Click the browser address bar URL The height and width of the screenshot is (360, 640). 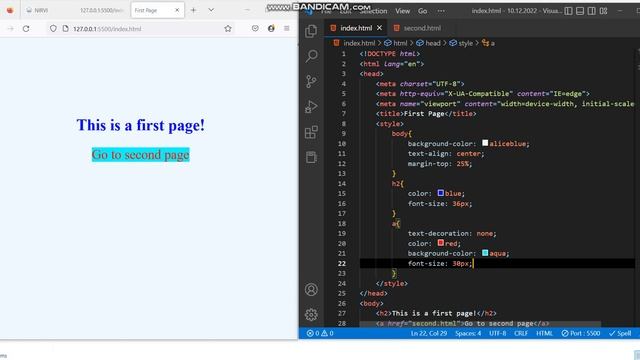click(x=107, y=29)
